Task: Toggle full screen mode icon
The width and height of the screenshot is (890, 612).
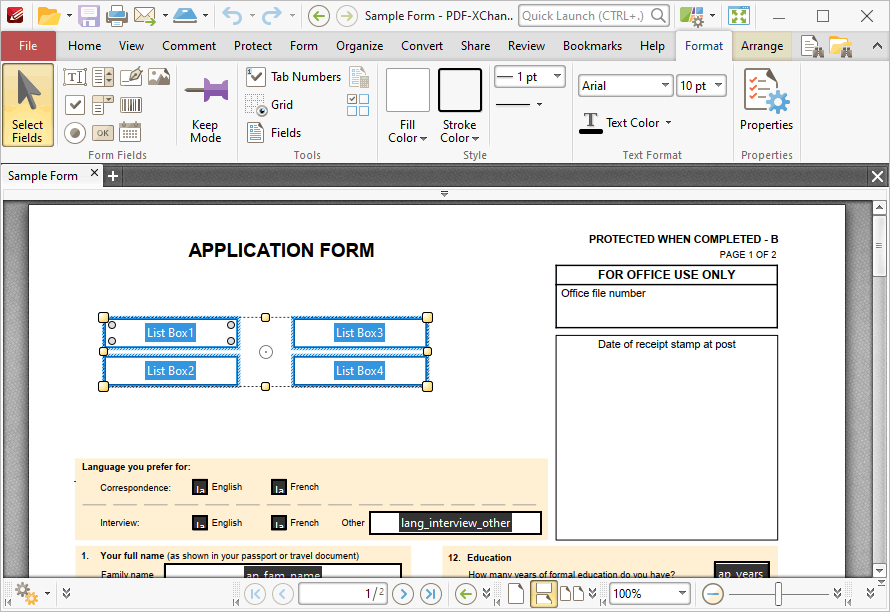Action: [739, 16]
